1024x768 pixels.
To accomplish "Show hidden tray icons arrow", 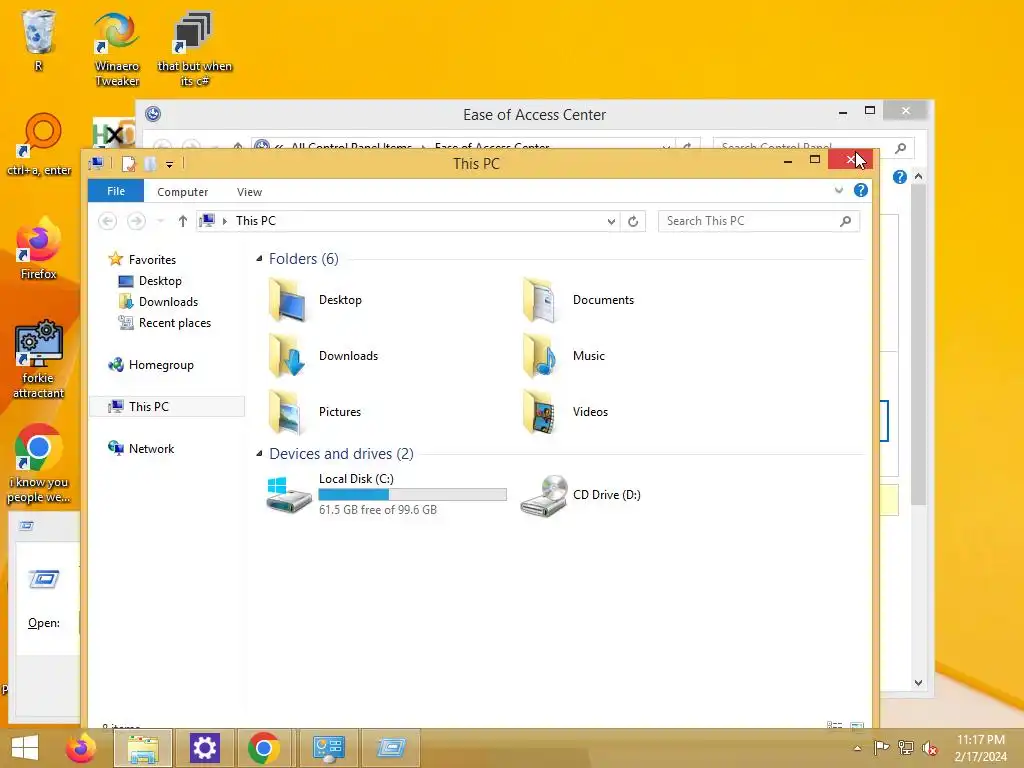I will click(x=857, y=748).
